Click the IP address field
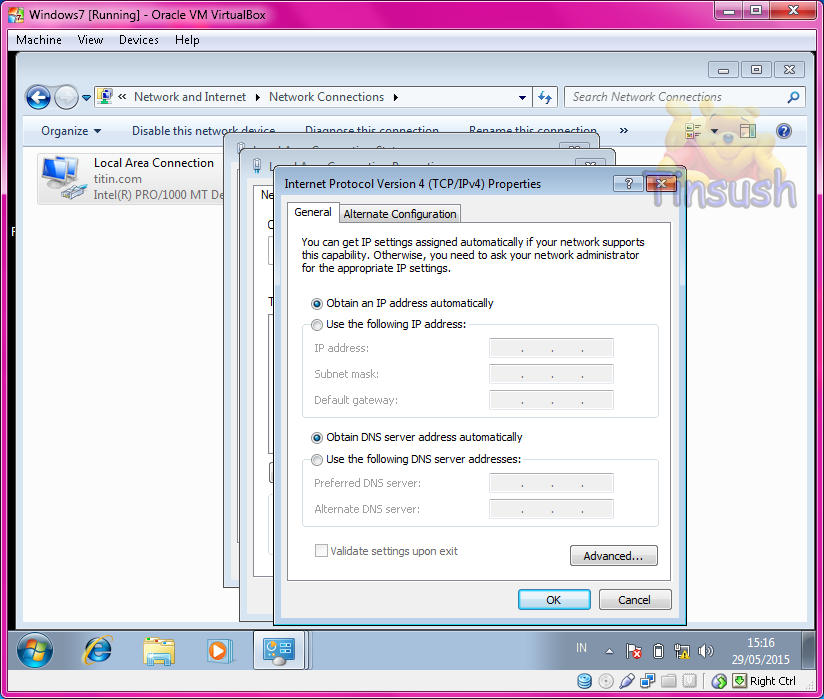The width and height of the screenshot is (824, 699). click(x=551, y=348)
